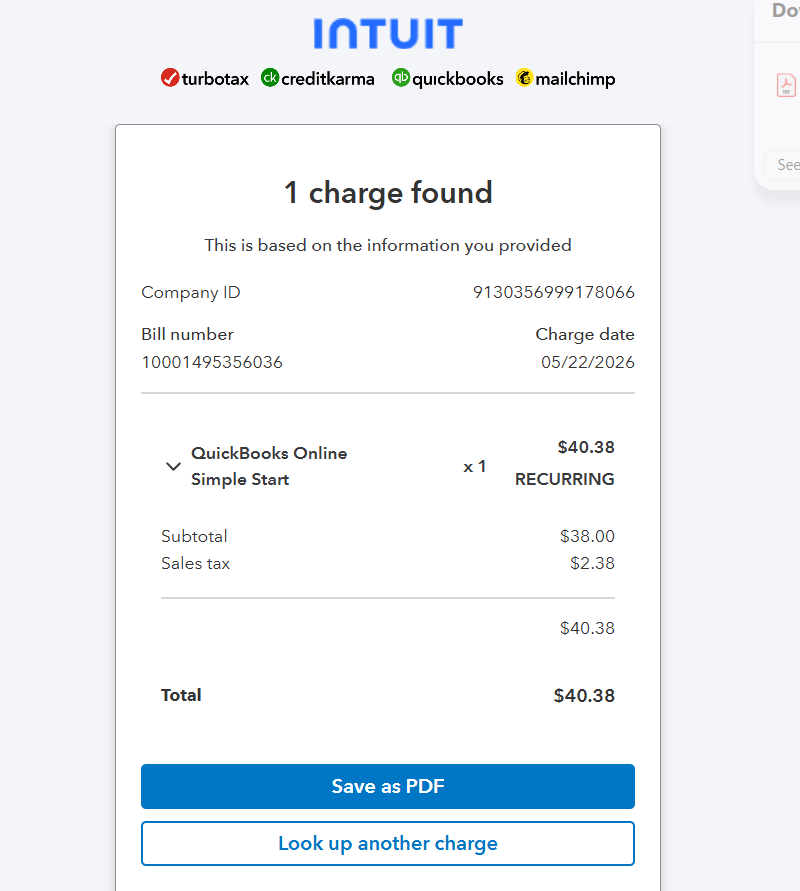Save the charge receipt as PDF
This screenshot has height=891, width=800.
(x=388, y=786)
